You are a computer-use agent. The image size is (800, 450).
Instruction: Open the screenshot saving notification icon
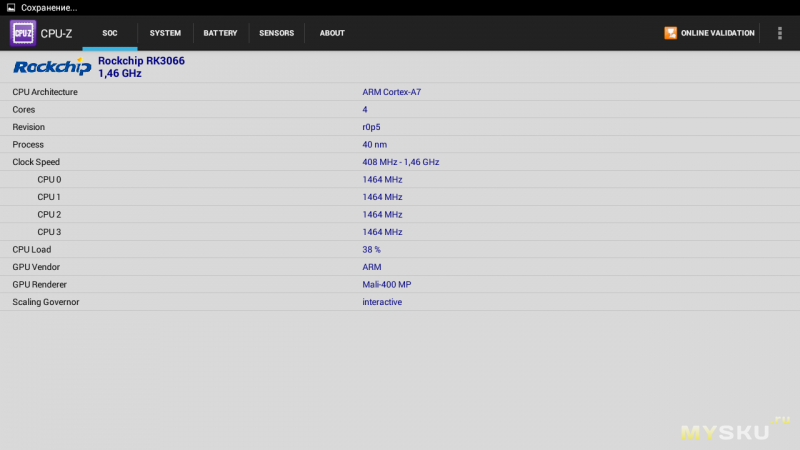[x=11, y=8]
